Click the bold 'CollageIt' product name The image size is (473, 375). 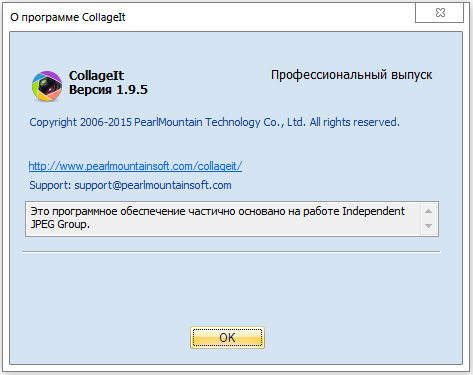click(96, 76)
